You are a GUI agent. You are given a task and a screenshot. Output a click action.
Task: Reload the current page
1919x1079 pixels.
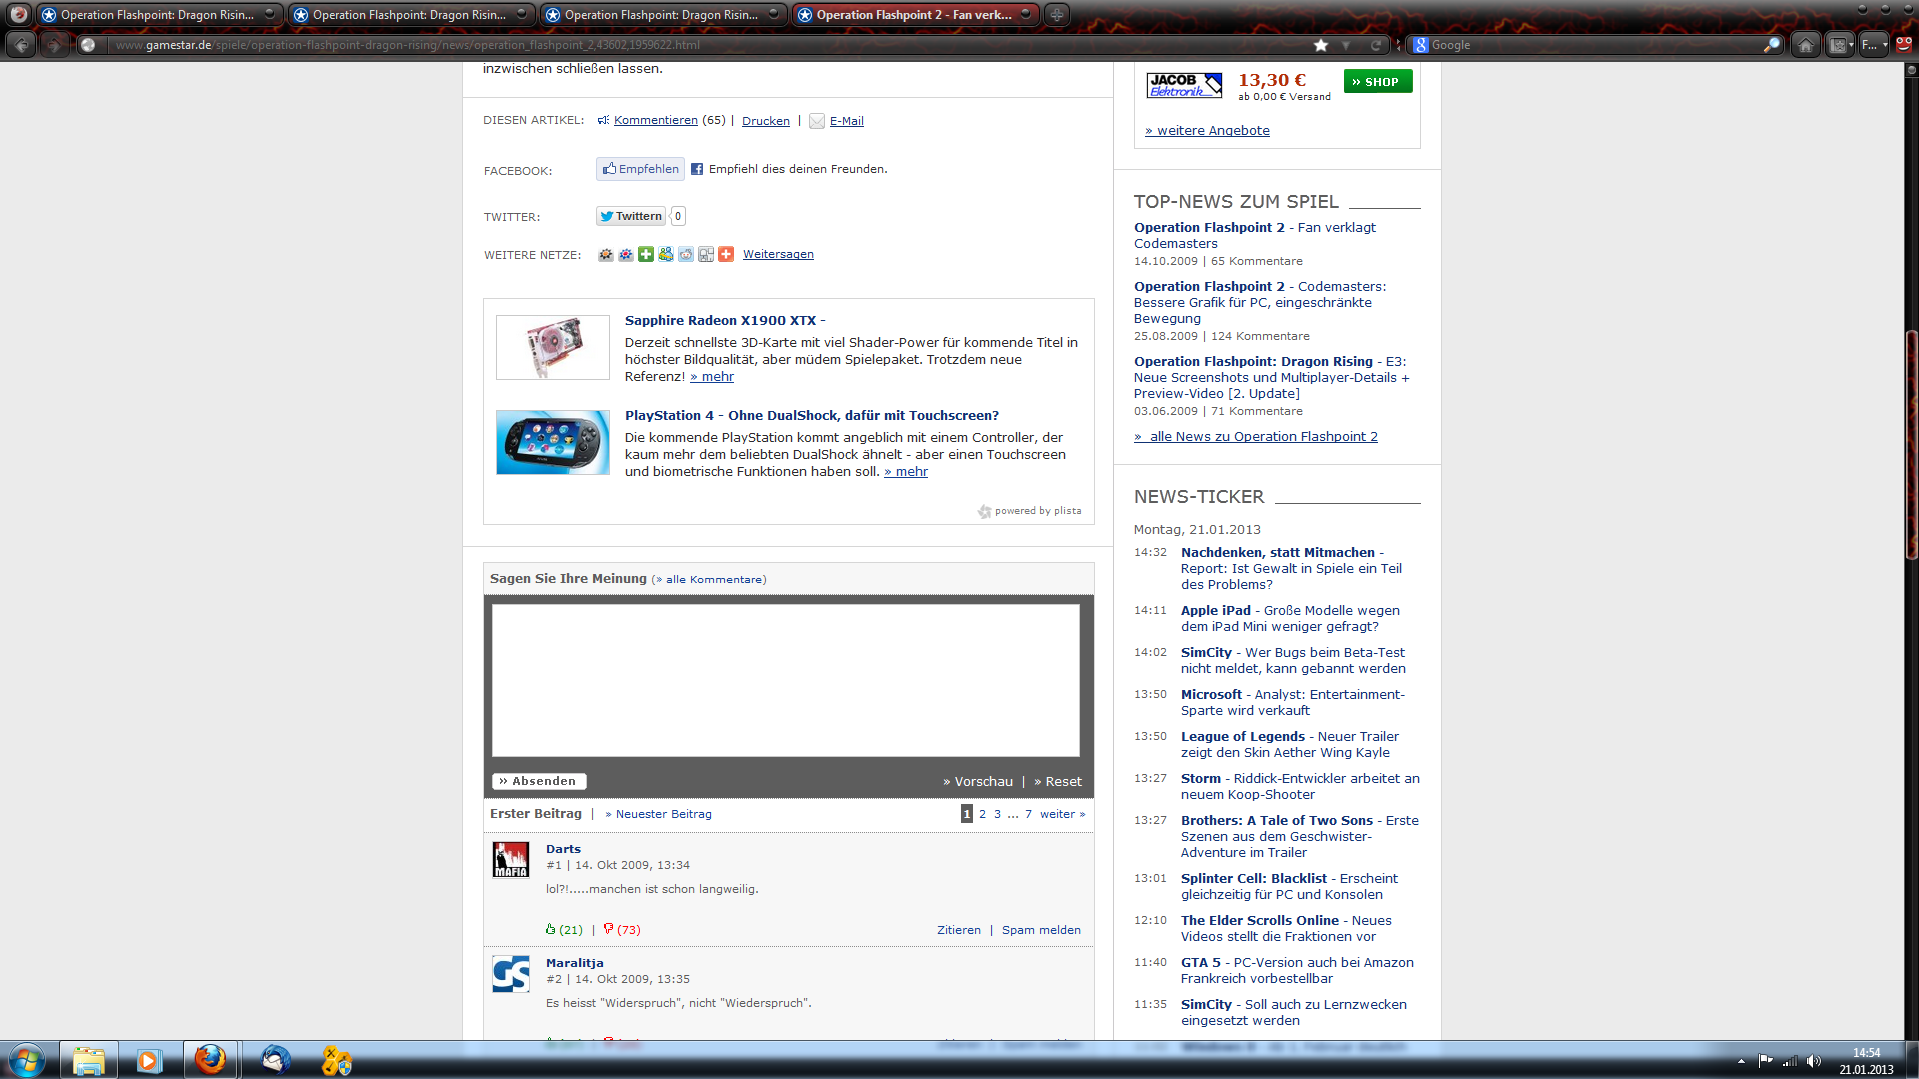1376,45
